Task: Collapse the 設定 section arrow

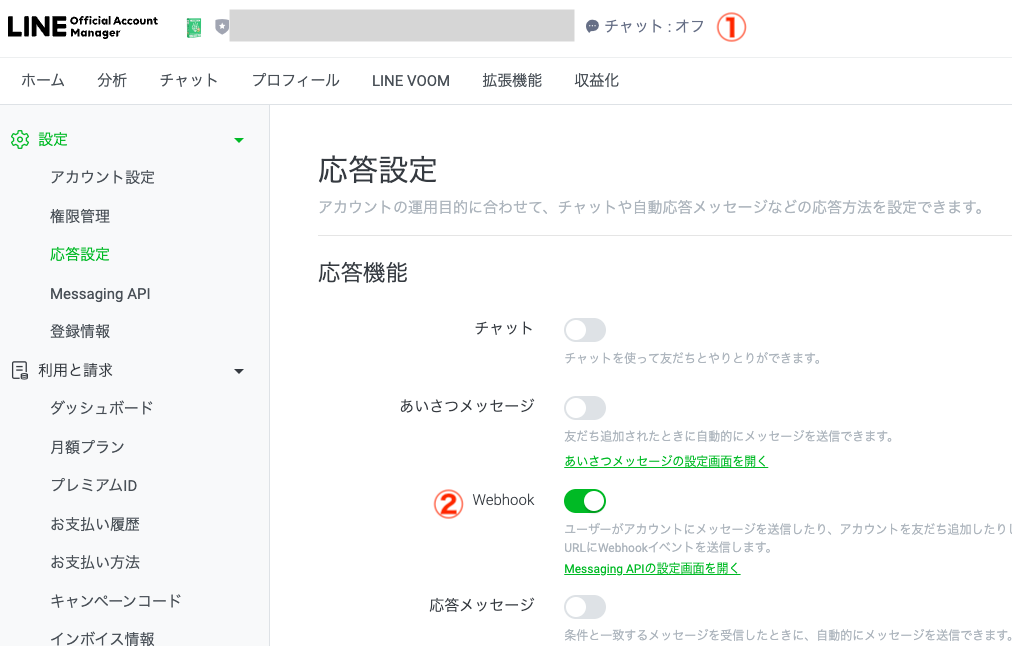Action: (239, 140)
